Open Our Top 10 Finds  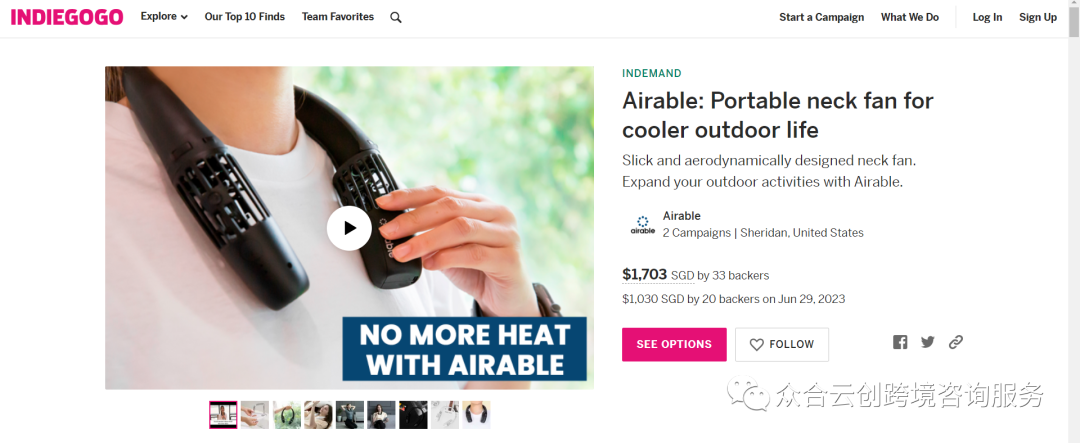tap(245, 17)
